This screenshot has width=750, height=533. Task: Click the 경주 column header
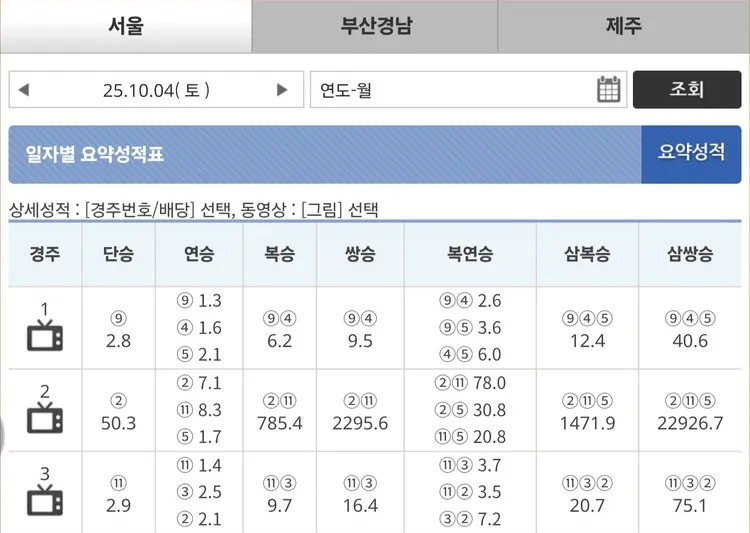point(45,254)
